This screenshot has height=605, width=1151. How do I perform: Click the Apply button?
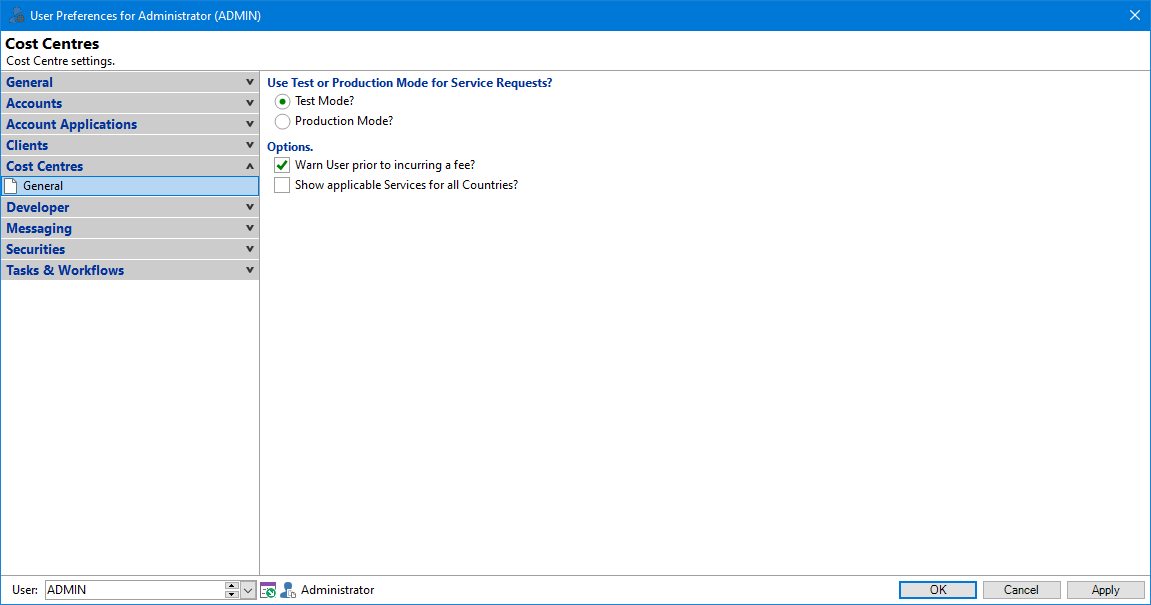pyautogui.click(x=1105, y=590)
